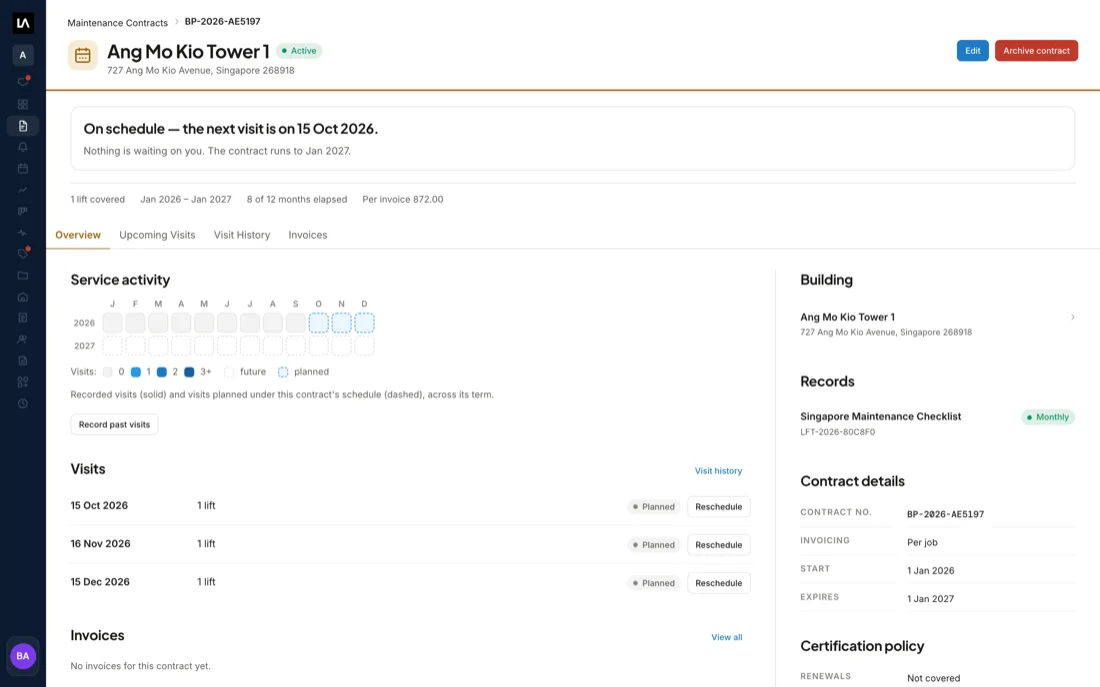Open the folder icon in the sidebar

pos(22,276)
